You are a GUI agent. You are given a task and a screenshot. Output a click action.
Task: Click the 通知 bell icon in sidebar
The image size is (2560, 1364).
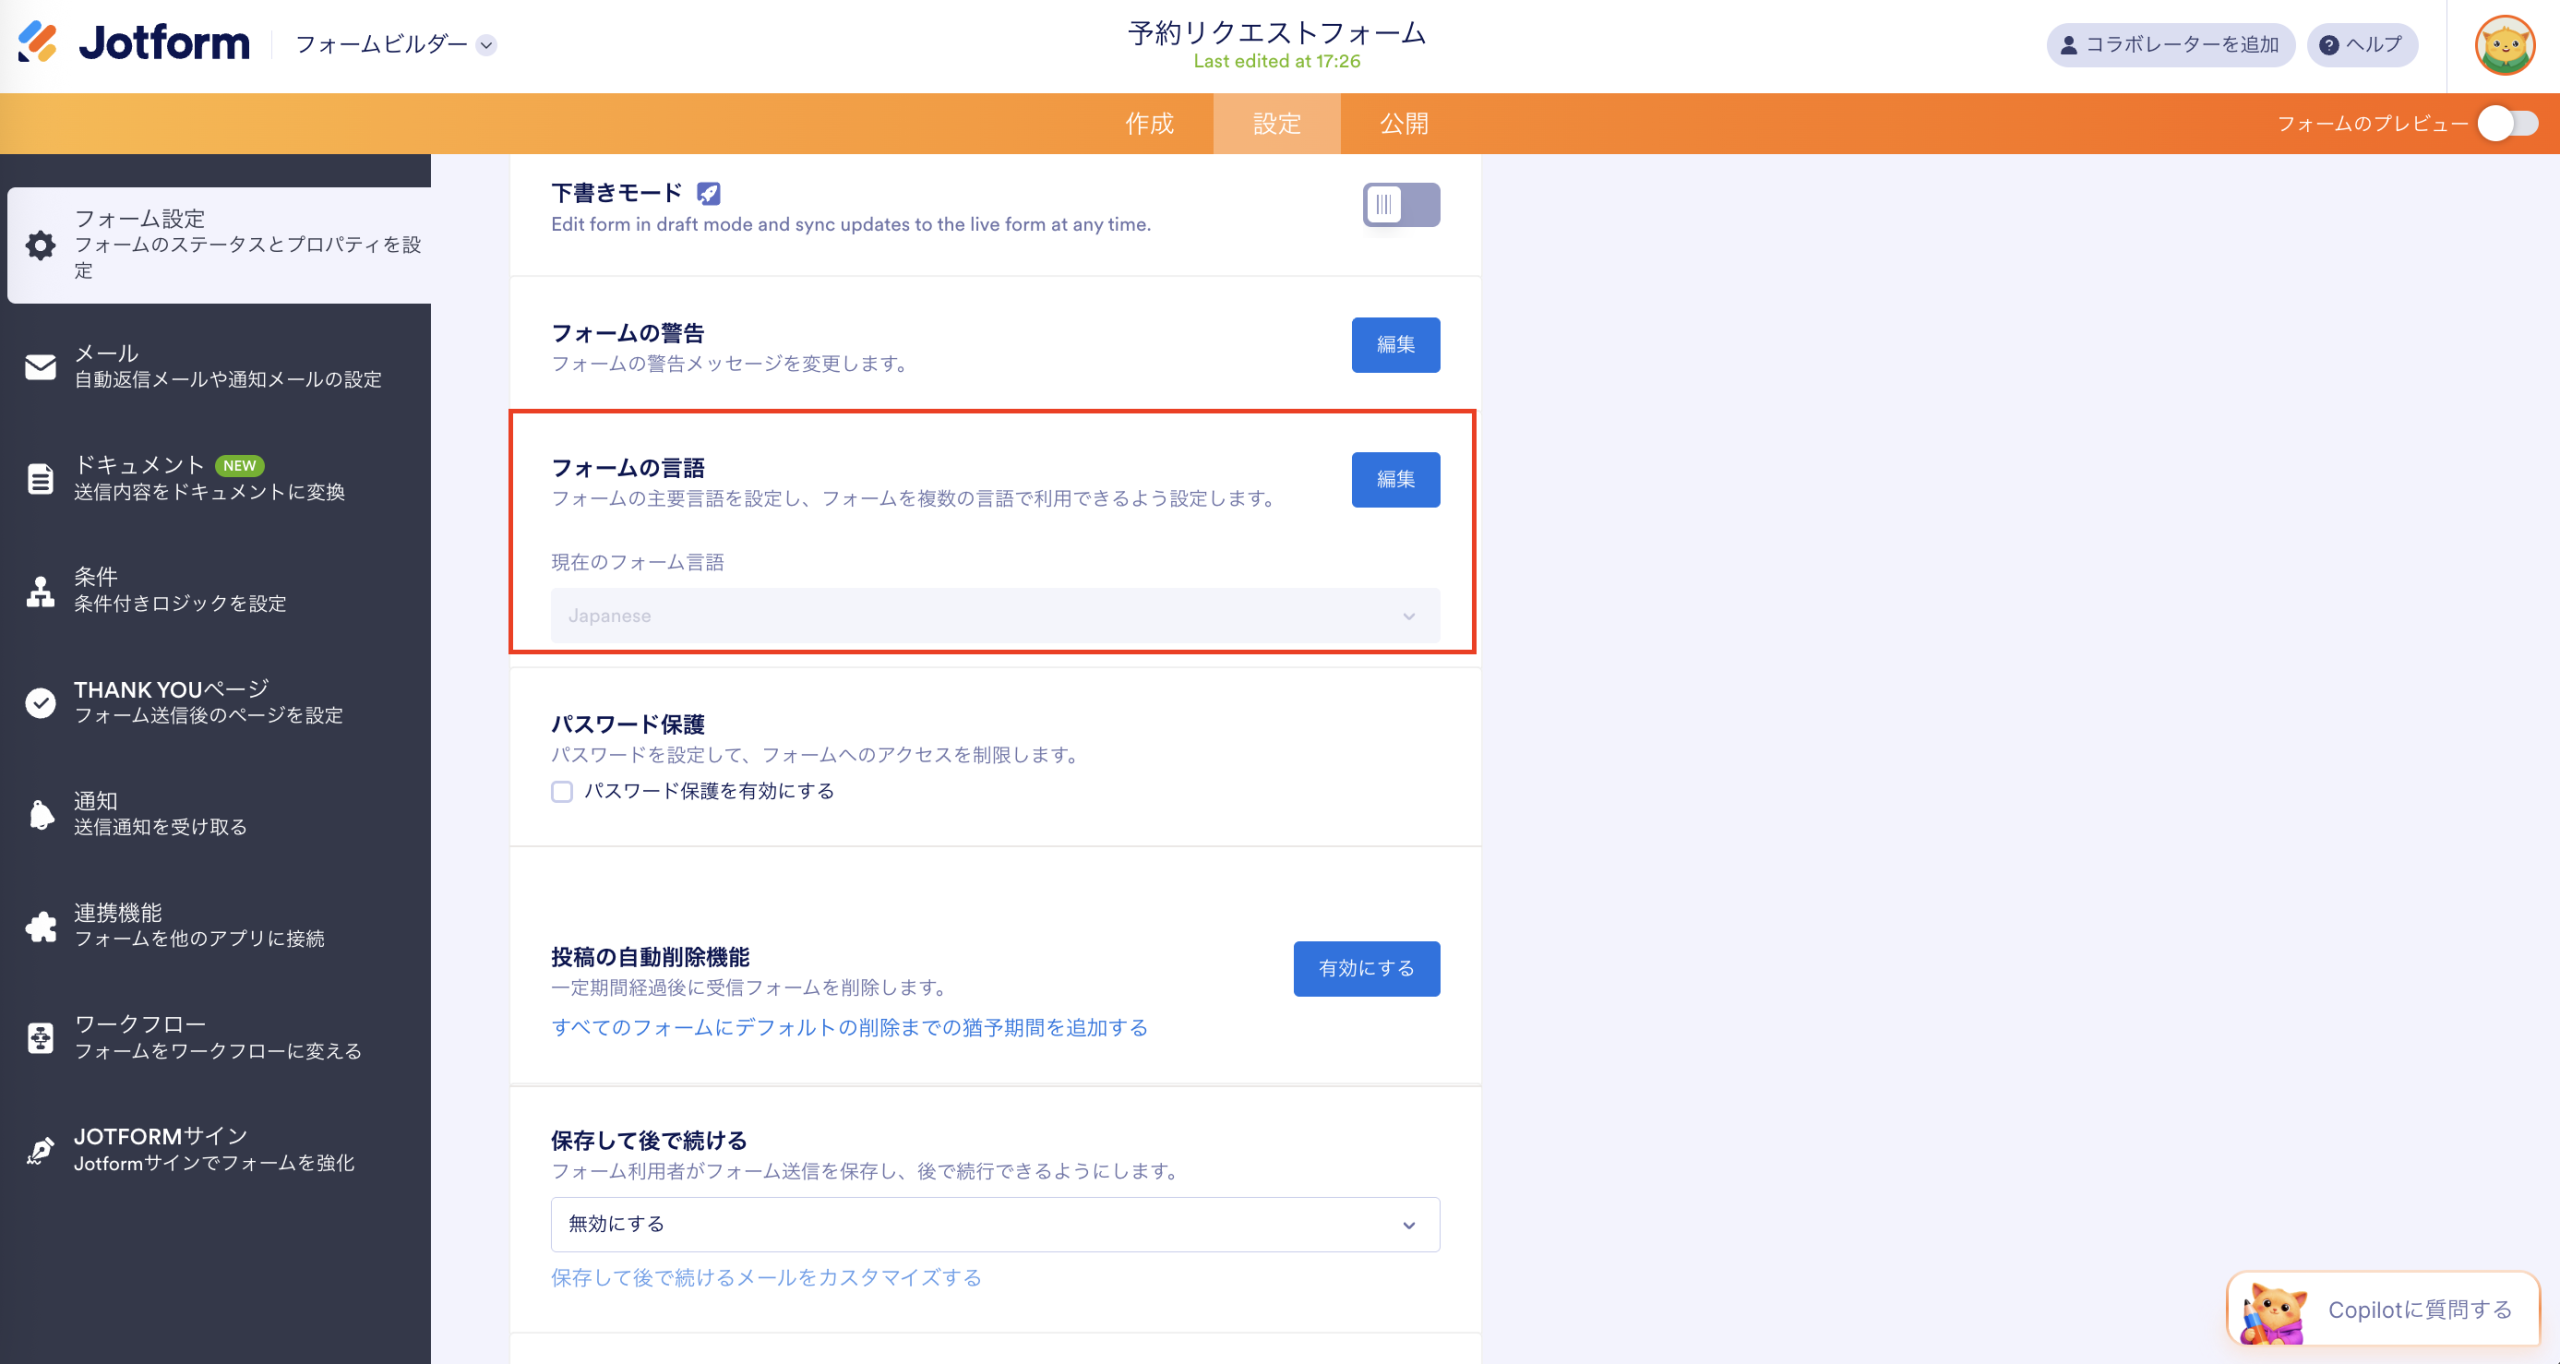point(40,813)
